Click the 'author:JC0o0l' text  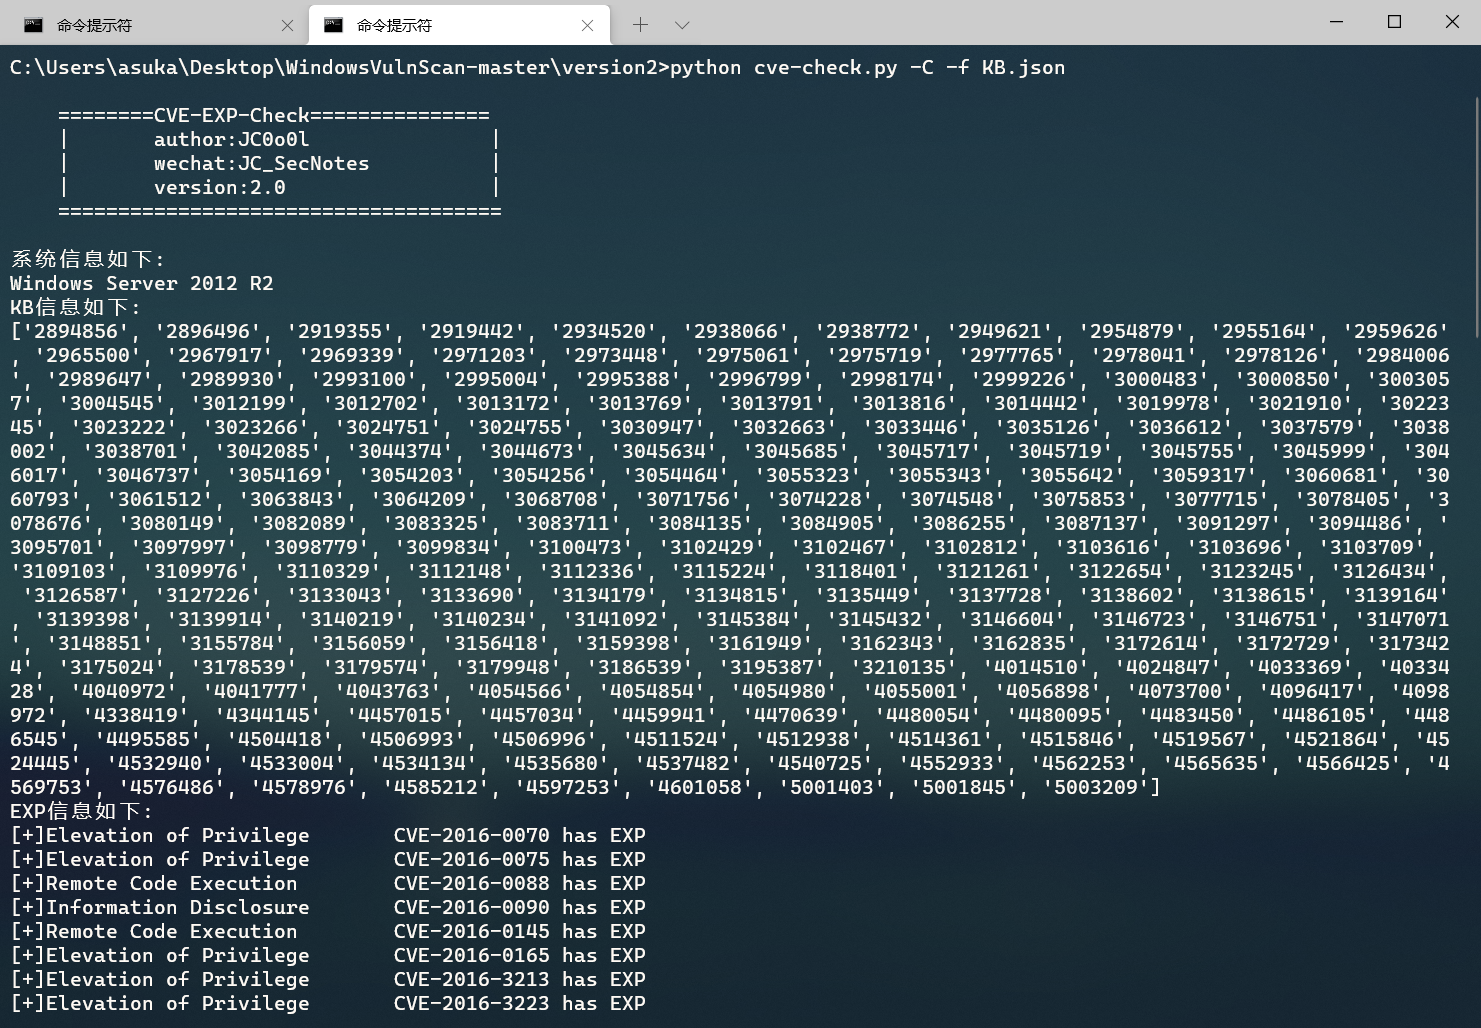coord(231,139)
